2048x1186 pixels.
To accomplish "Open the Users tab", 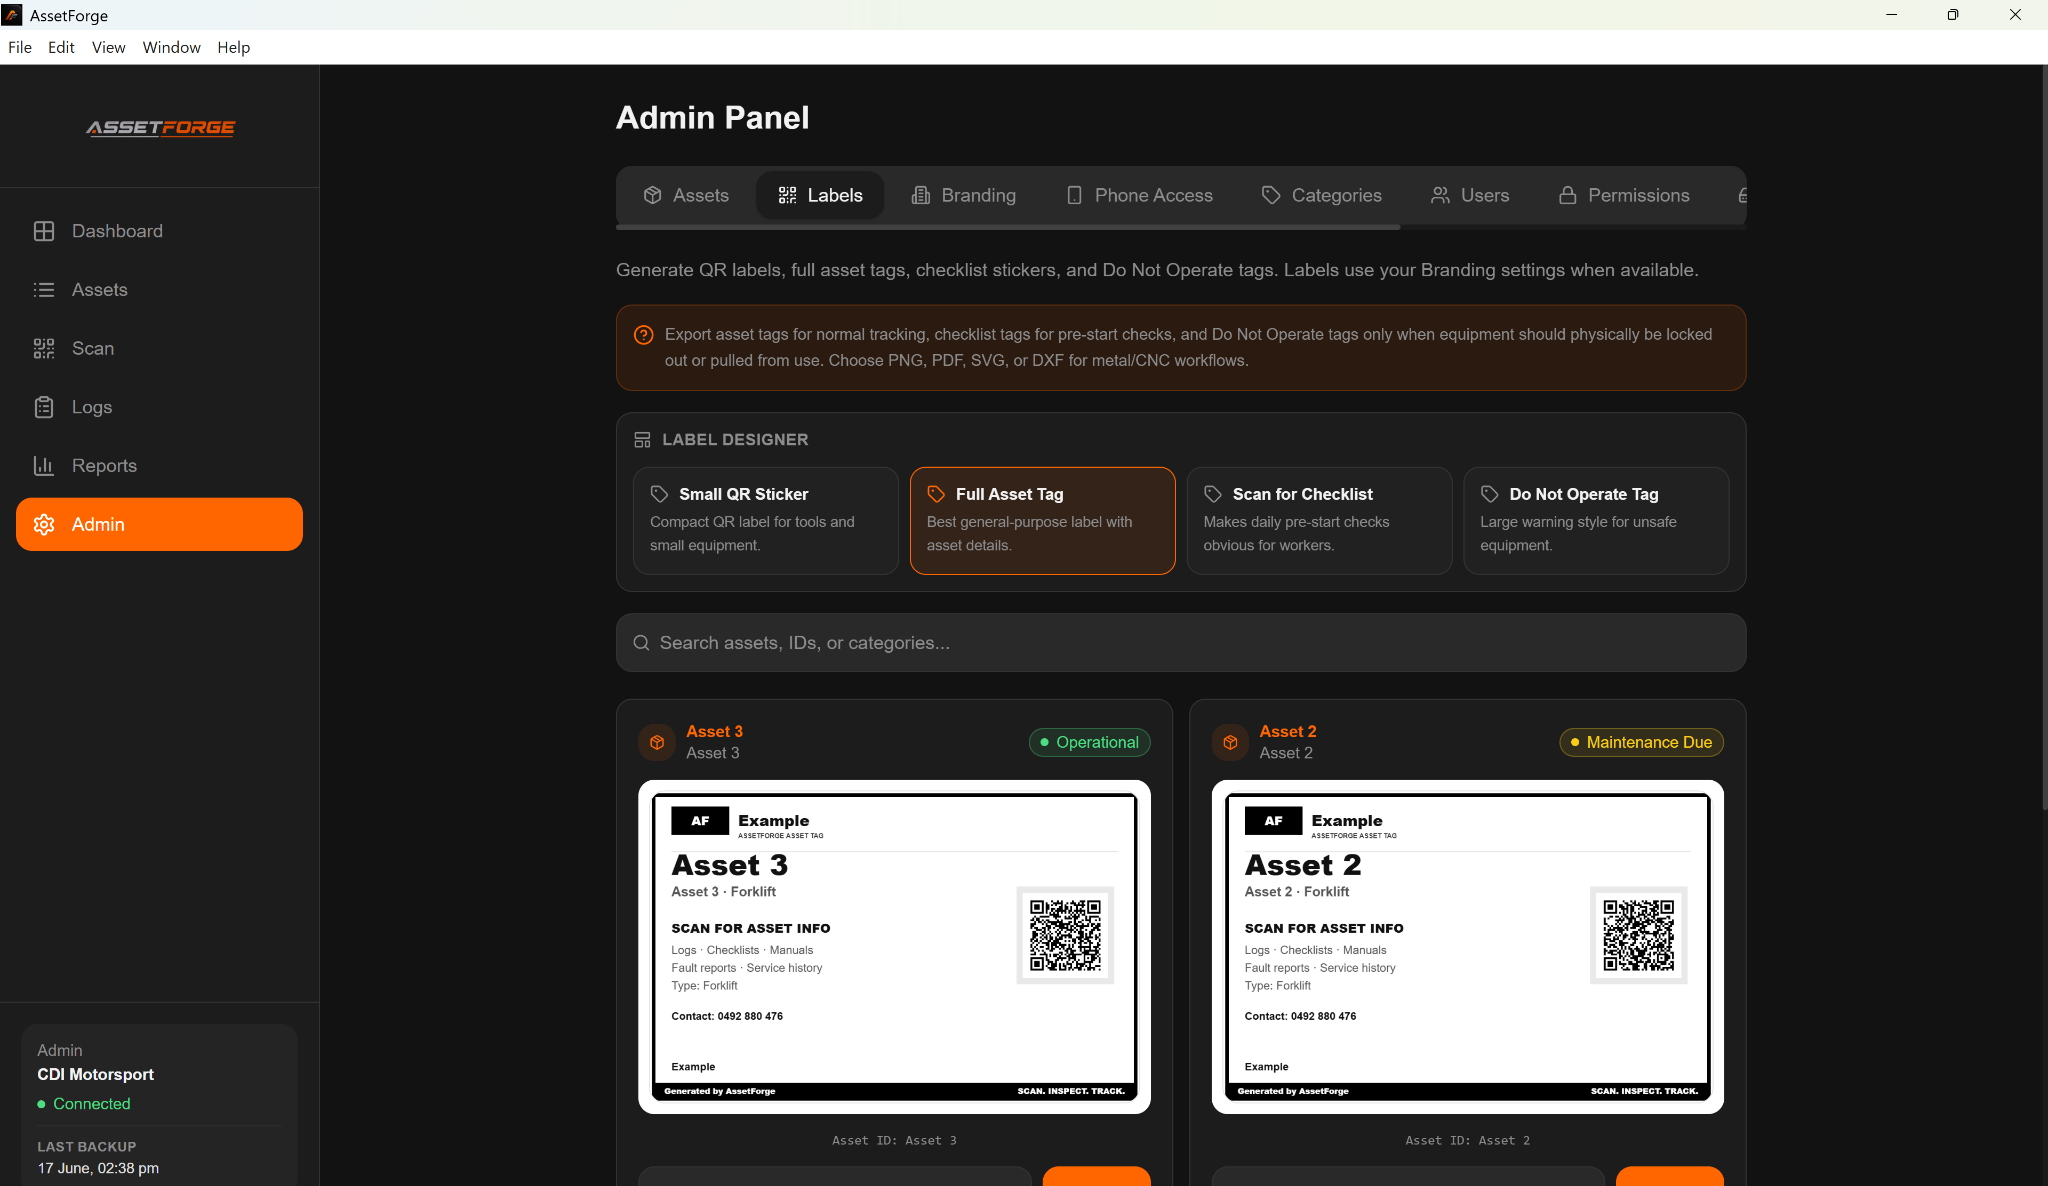I will coord(1470,195).
